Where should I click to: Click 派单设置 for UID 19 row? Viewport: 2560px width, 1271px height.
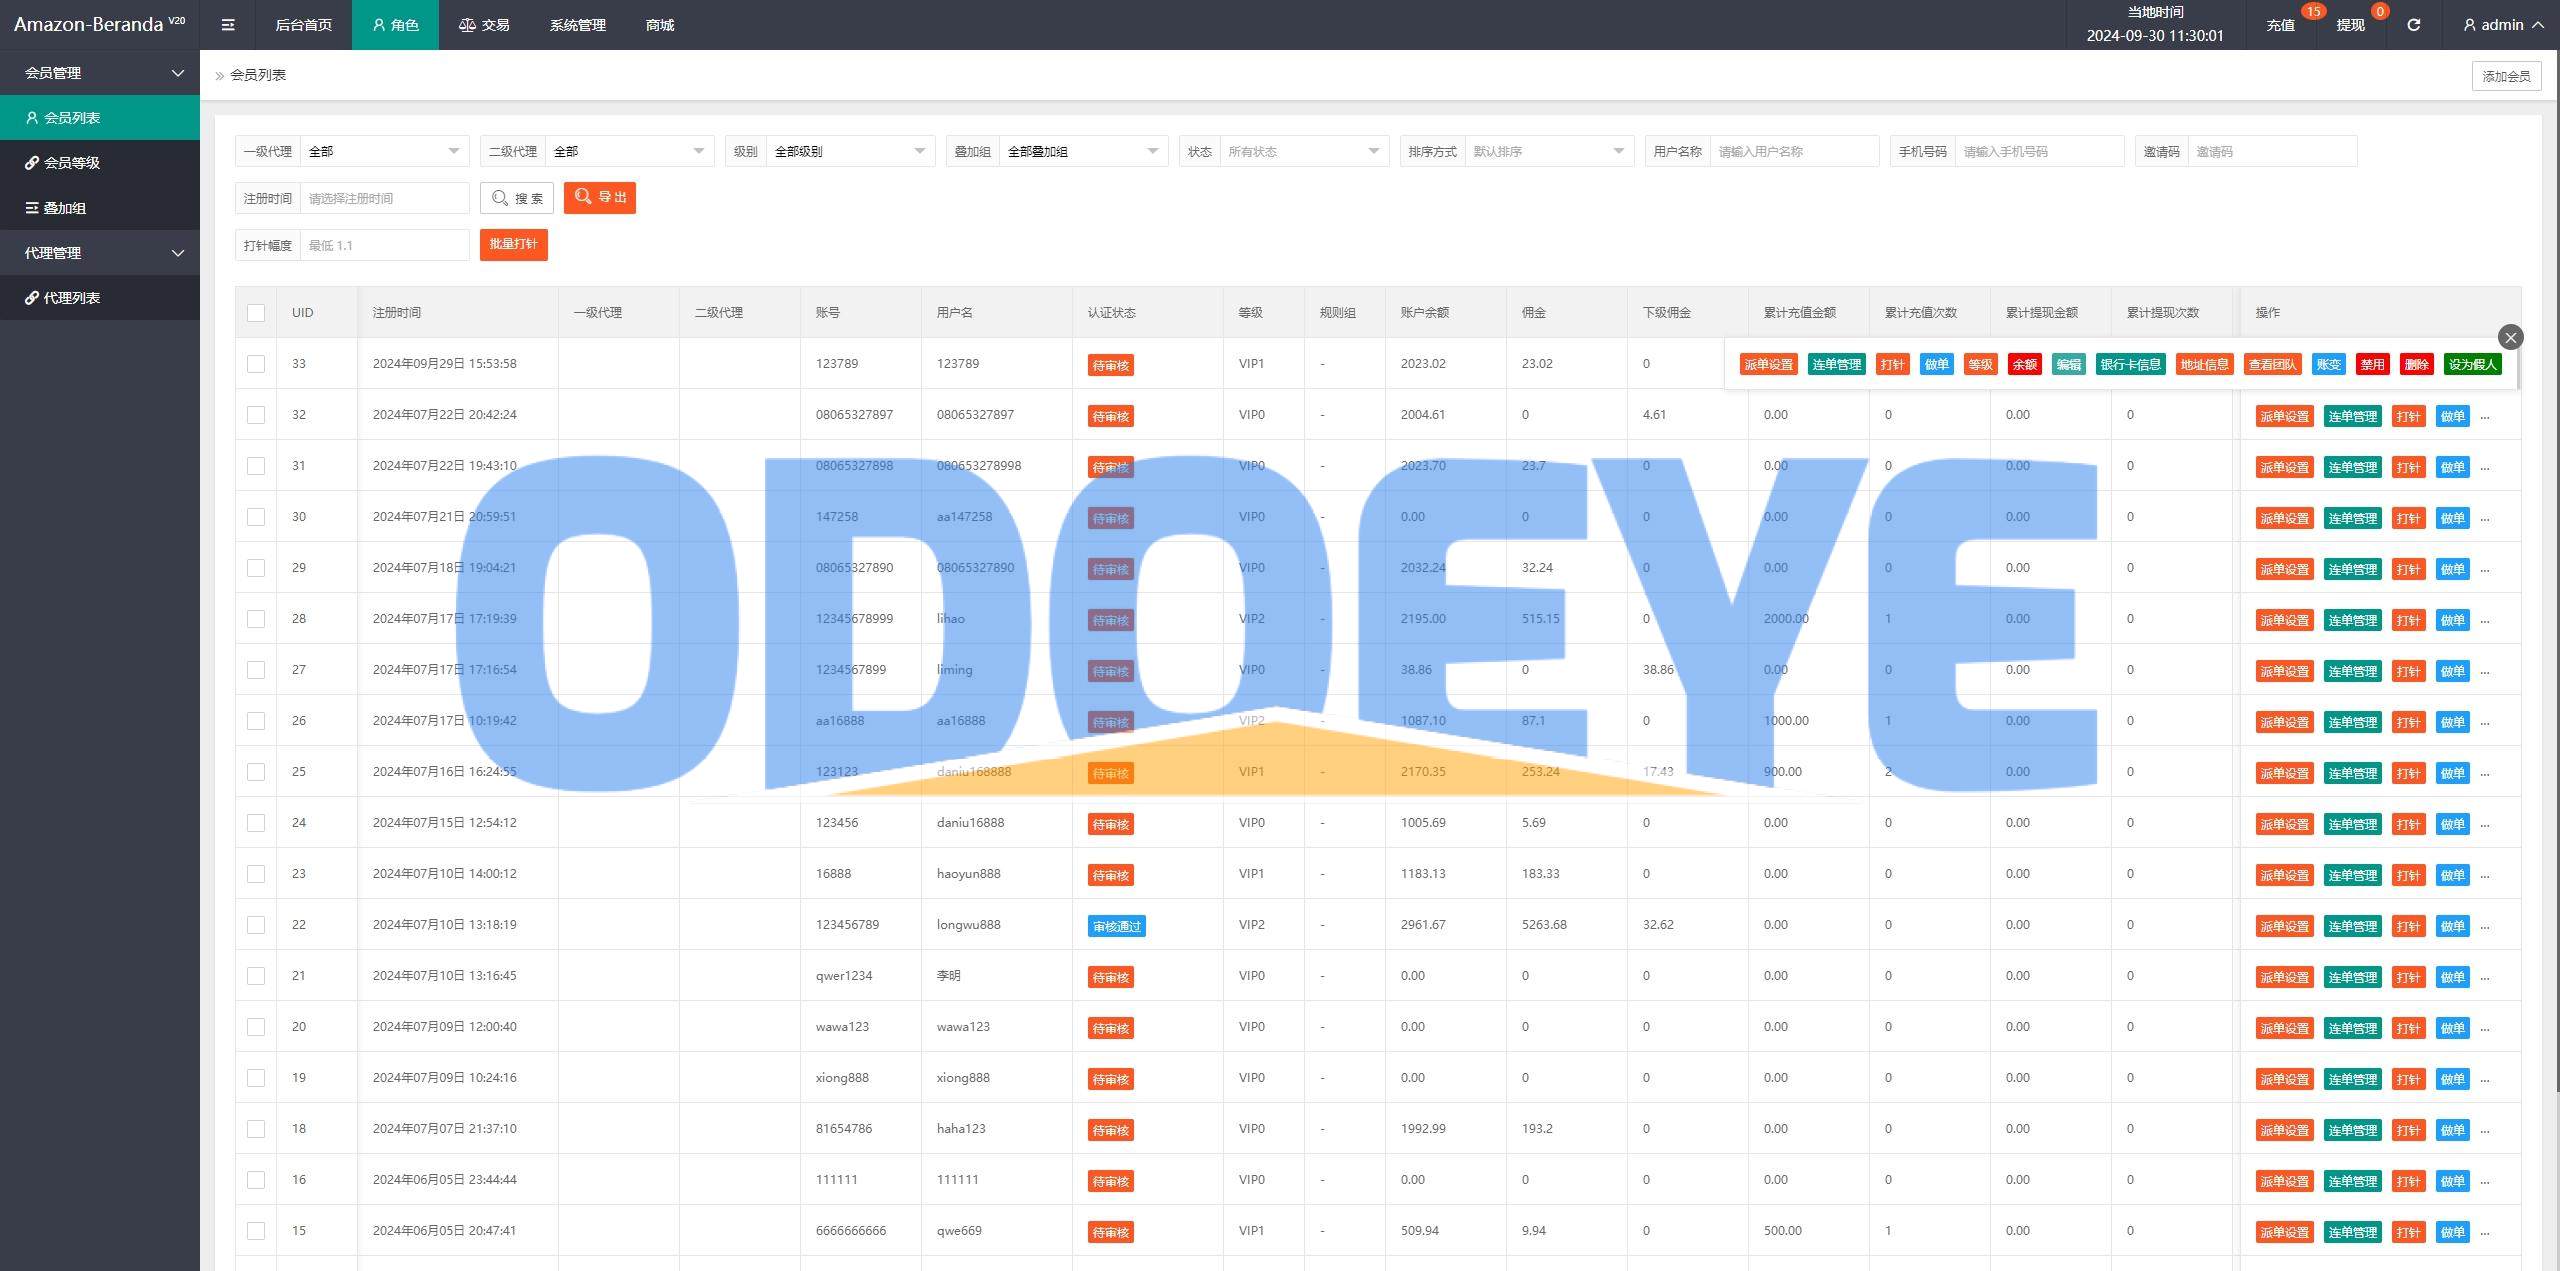(2284, 1079)
